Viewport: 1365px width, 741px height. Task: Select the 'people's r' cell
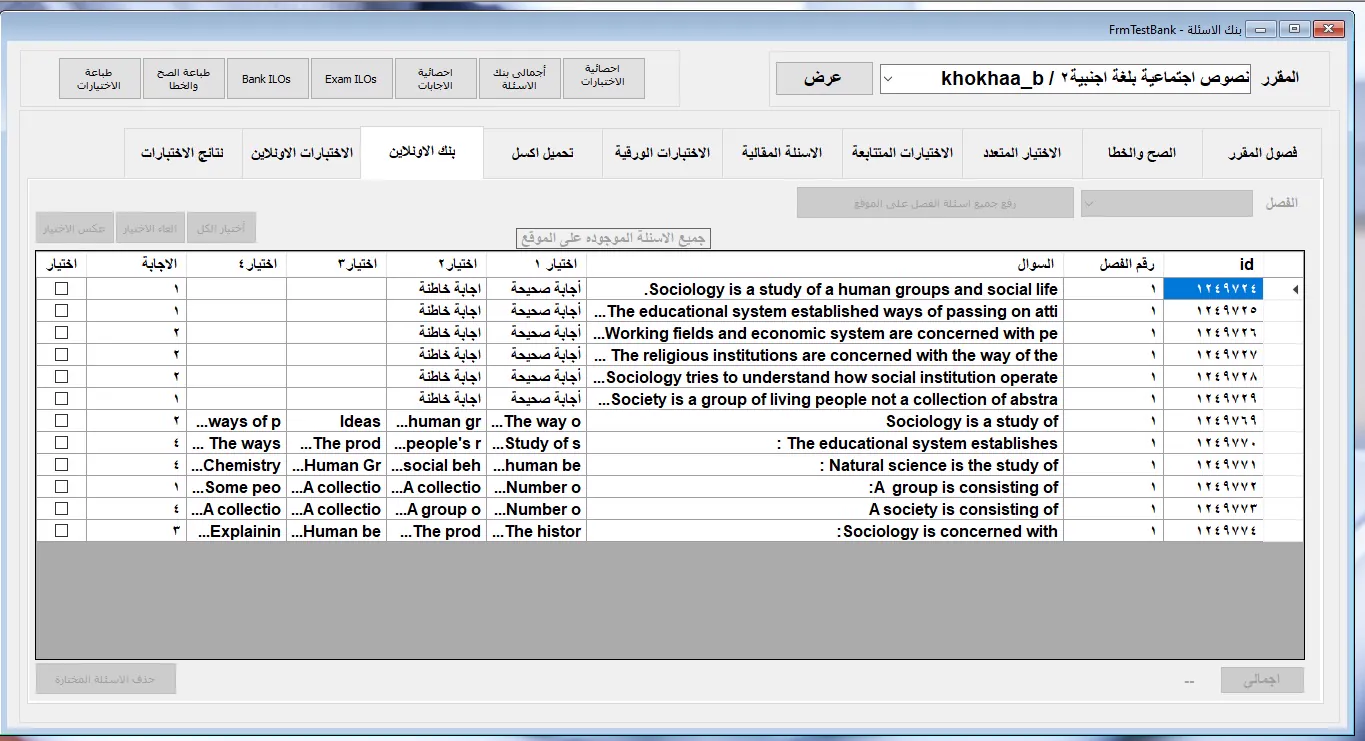(437, 443)
